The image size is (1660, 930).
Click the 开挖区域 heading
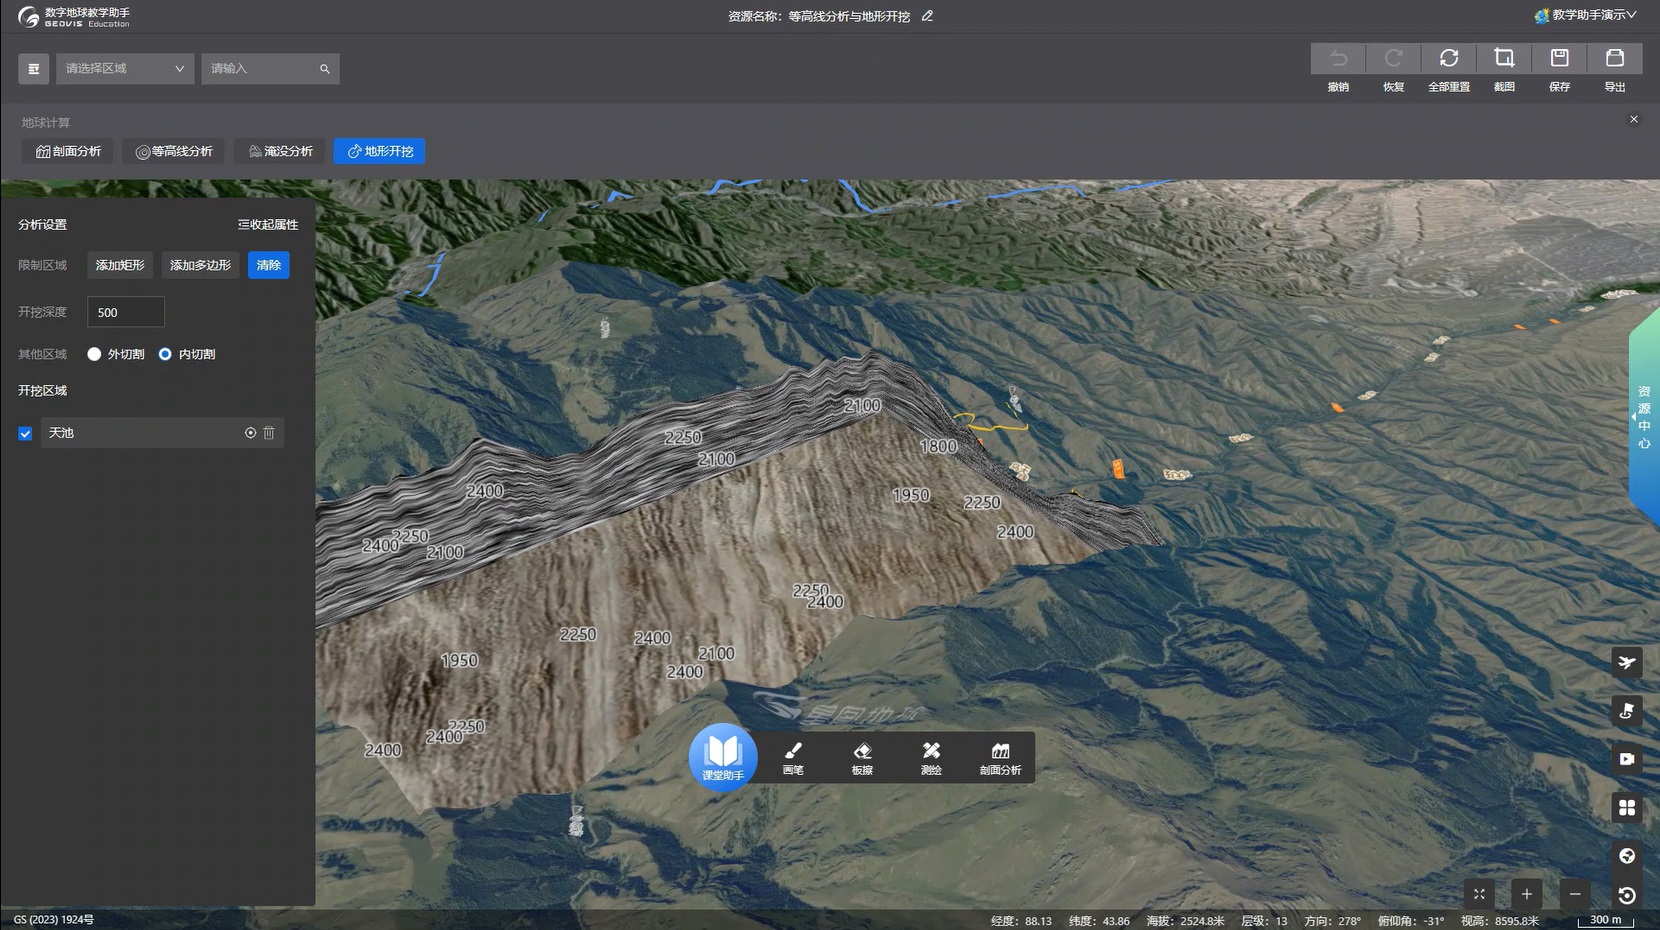(x=42, y=391)
